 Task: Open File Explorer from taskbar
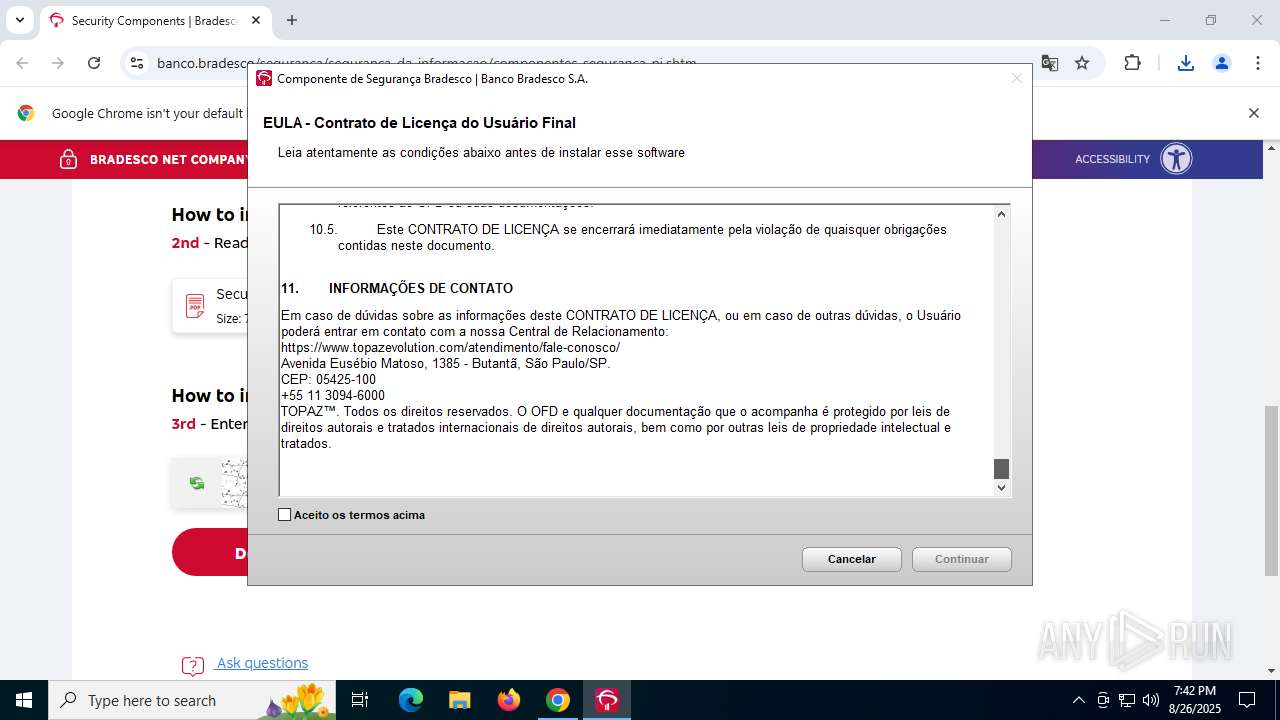pos(459,700)
